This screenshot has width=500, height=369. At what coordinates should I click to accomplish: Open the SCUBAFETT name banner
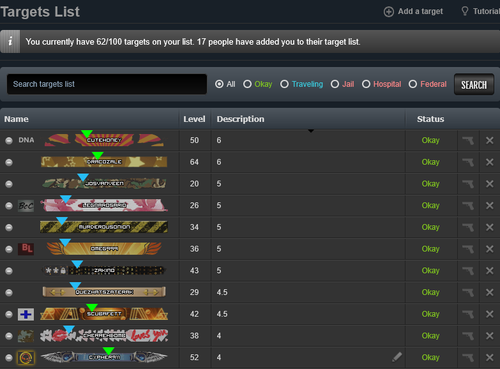click(x=104, y=314)
